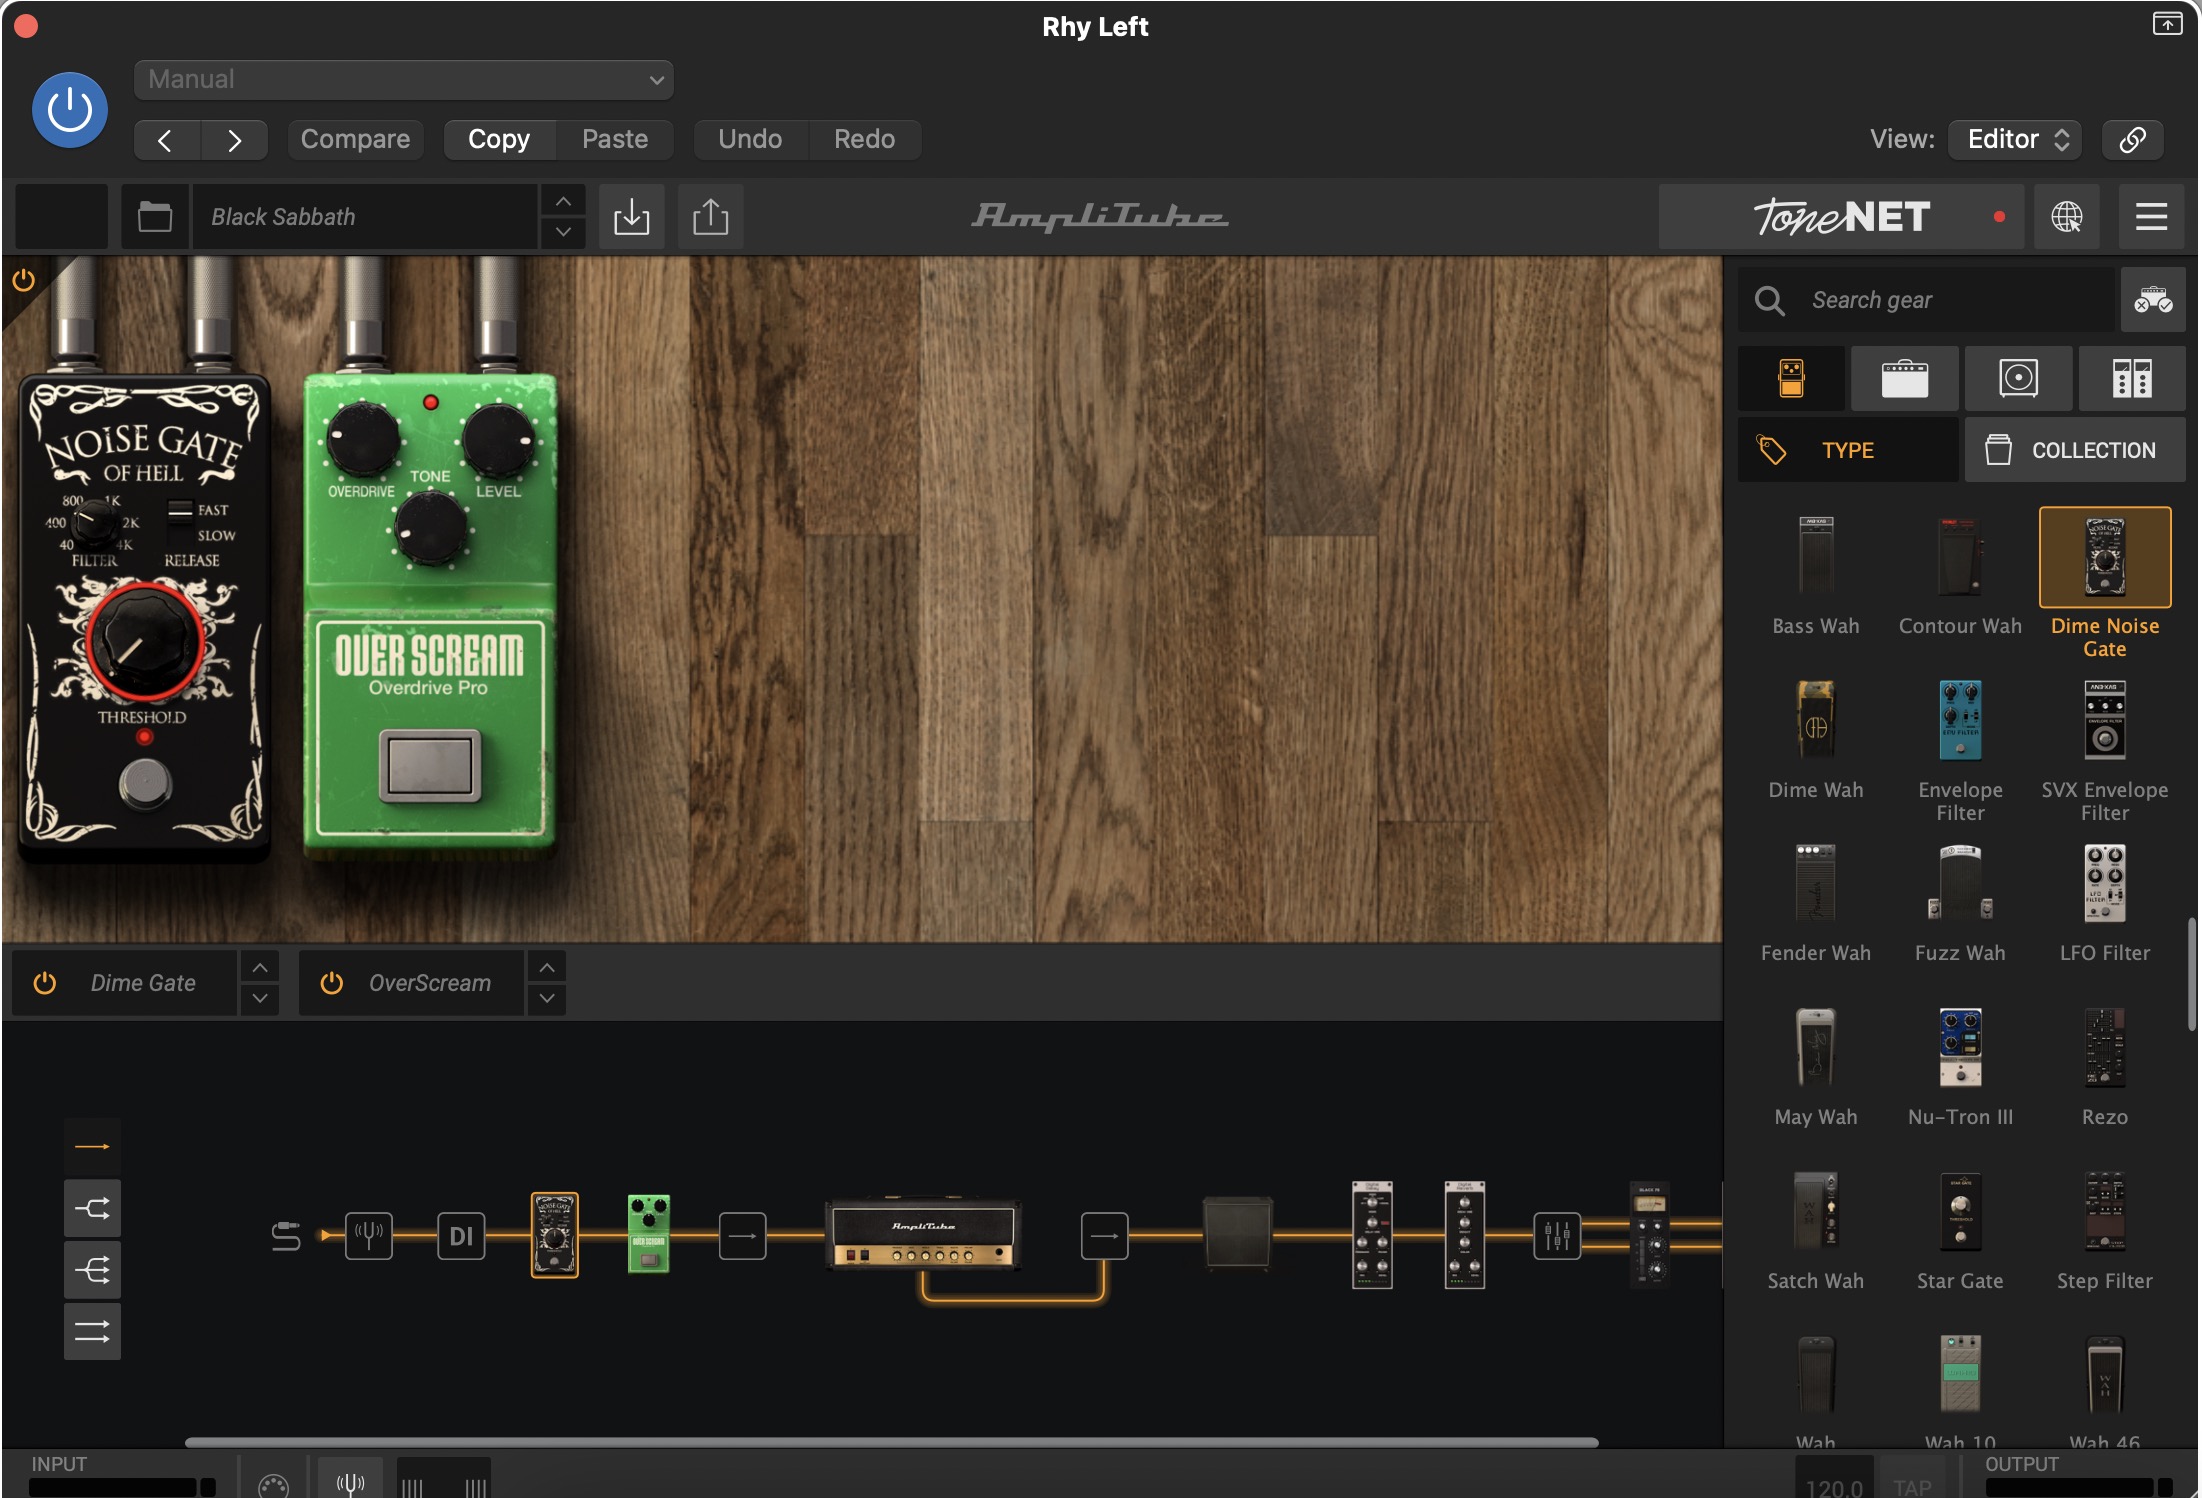Click OverScream slot up chevron
This screenshot has height=1498, width=2202.
547,967
